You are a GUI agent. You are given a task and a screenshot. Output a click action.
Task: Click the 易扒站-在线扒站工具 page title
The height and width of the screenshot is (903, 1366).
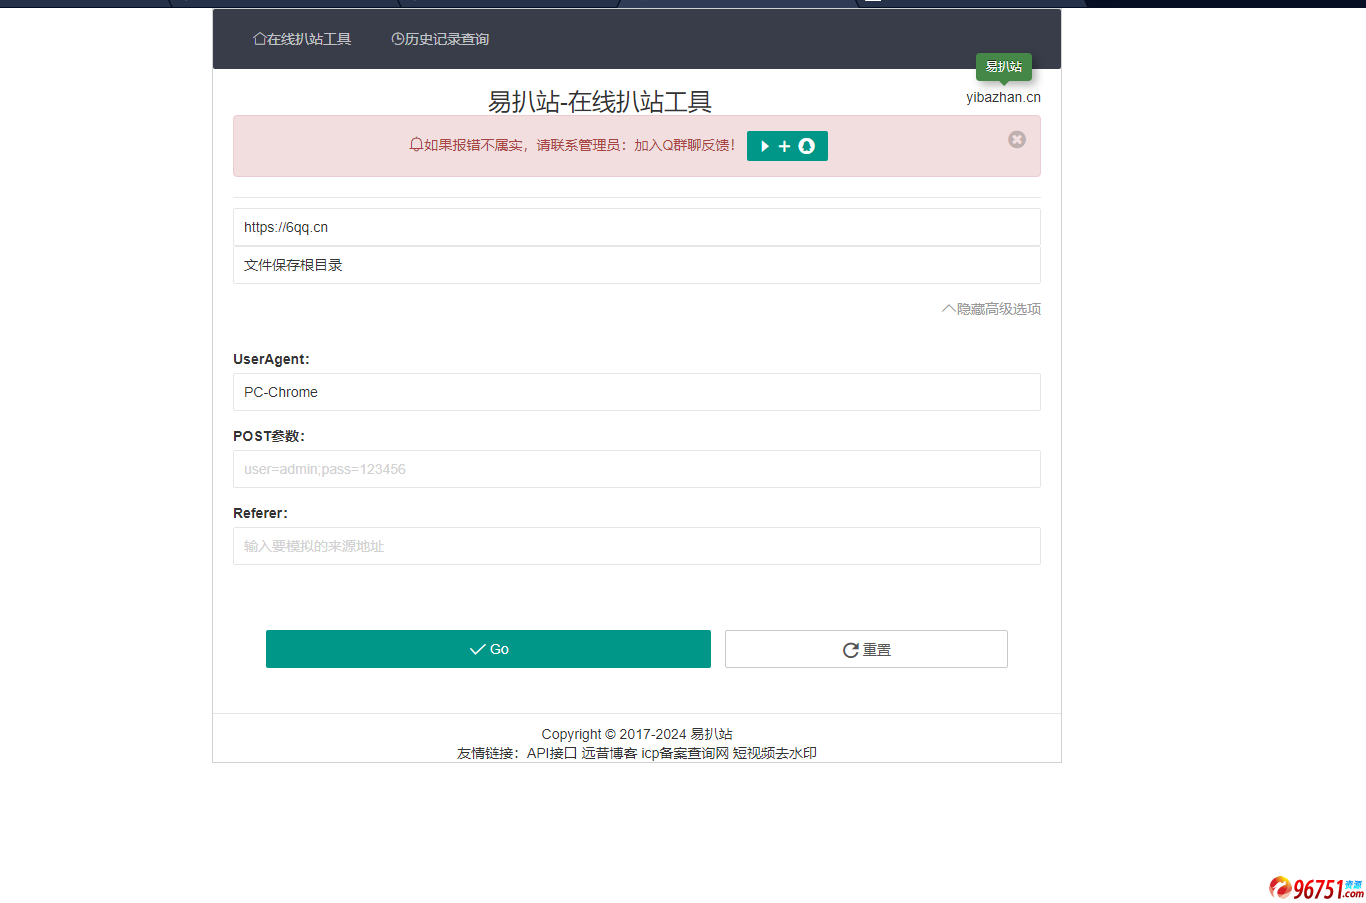600,101
